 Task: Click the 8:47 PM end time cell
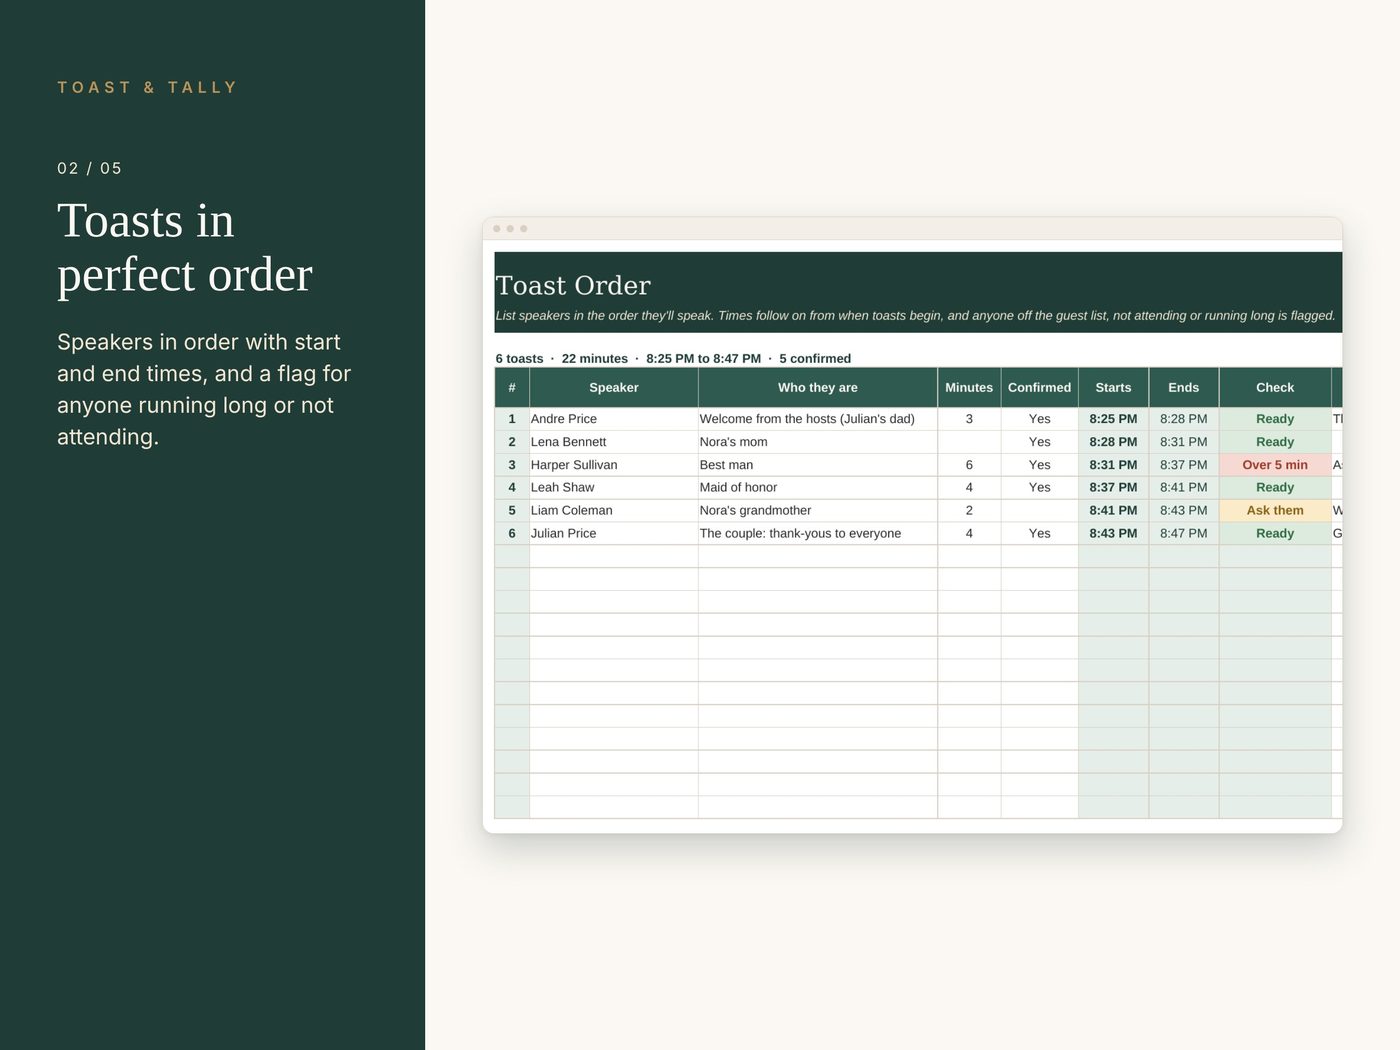click(x=1183, y=533)
